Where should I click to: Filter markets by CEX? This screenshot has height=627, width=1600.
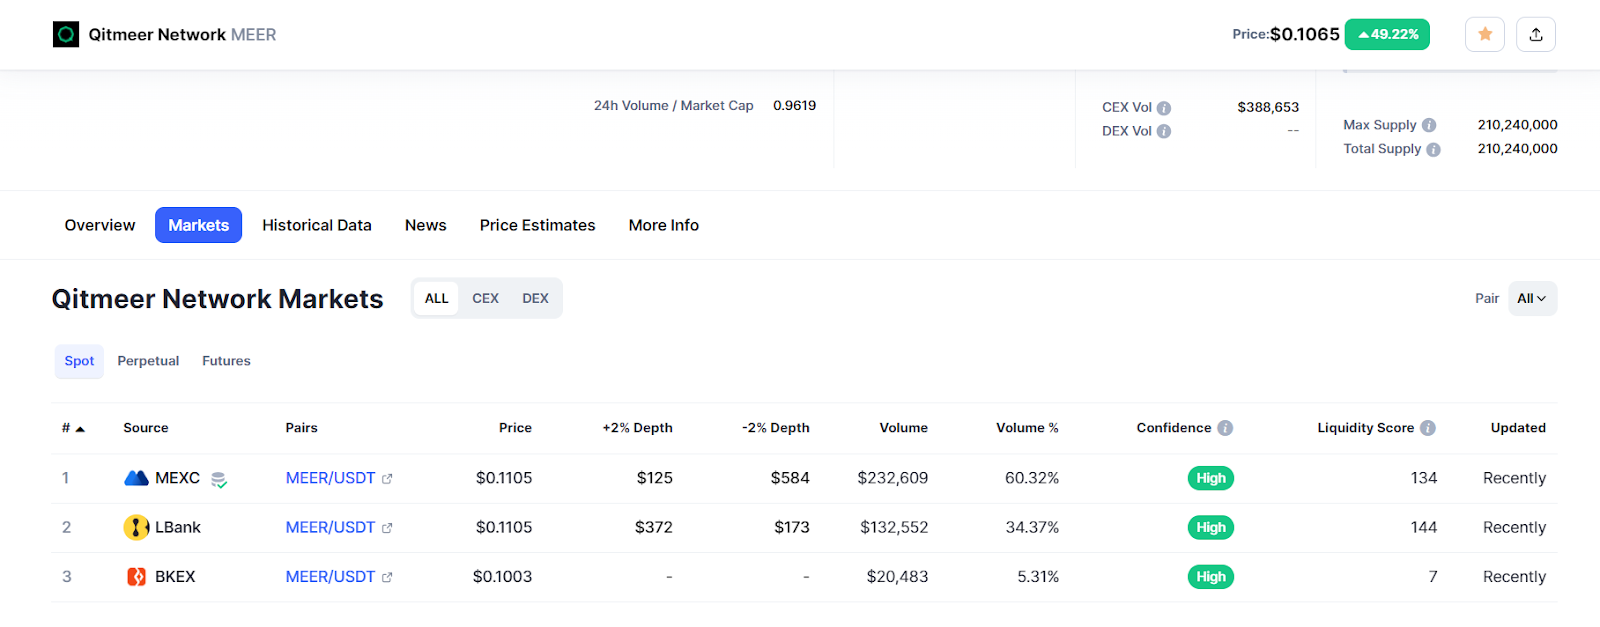pos(485,298)
